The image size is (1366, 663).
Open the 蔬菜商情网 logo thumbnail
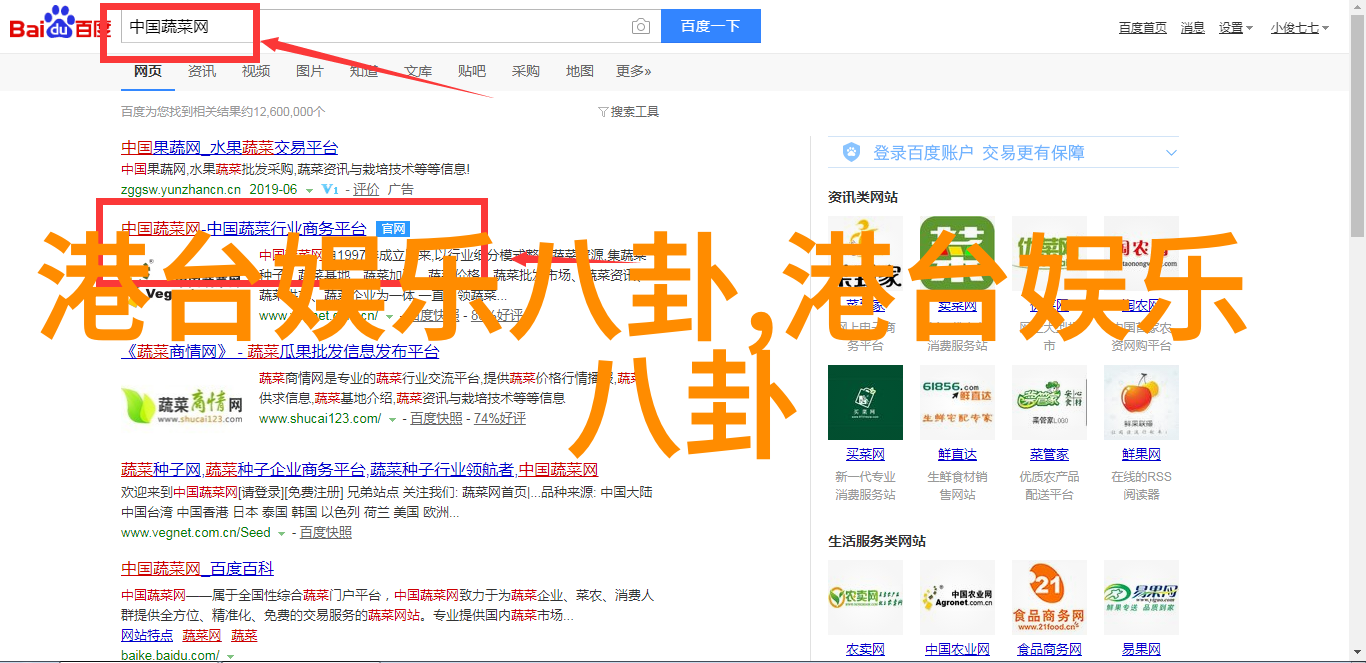point(183,405)
